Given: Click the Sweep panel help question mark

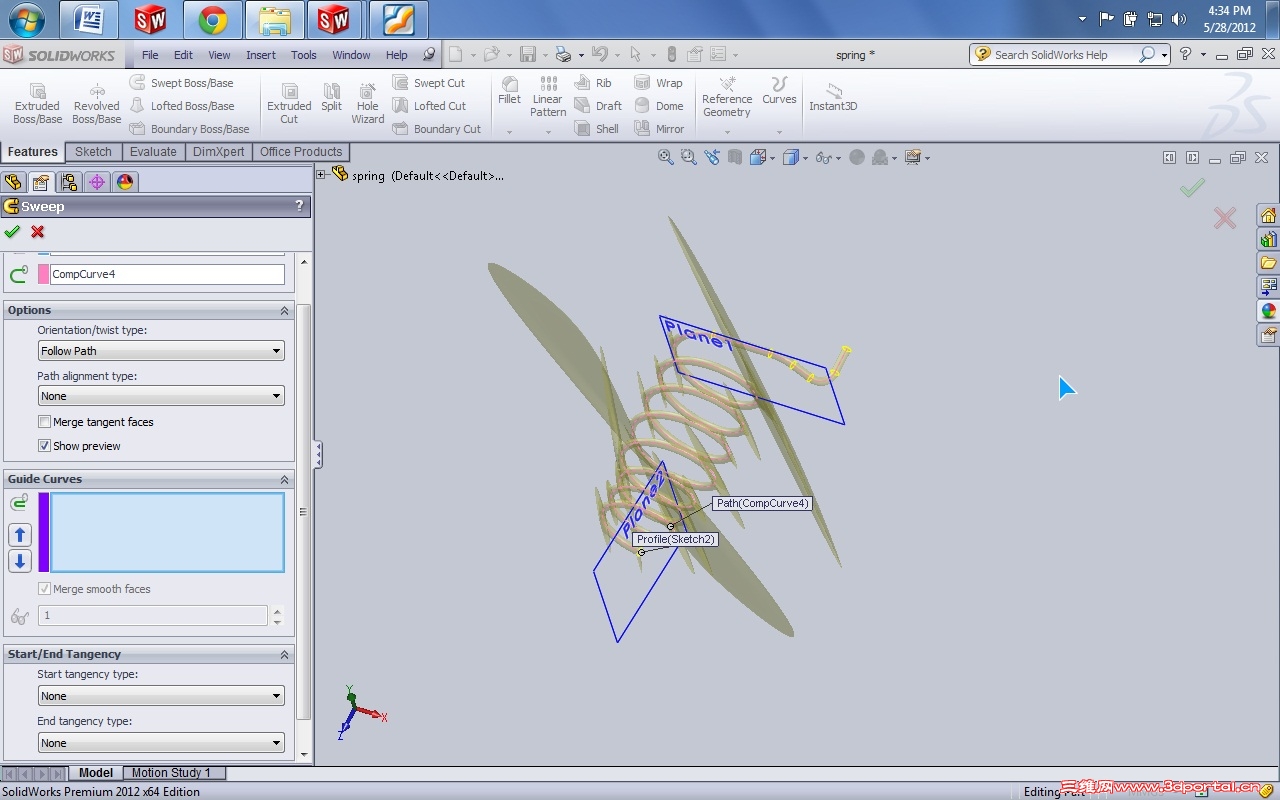Looking at the screenshot, I should coord(299,206).
